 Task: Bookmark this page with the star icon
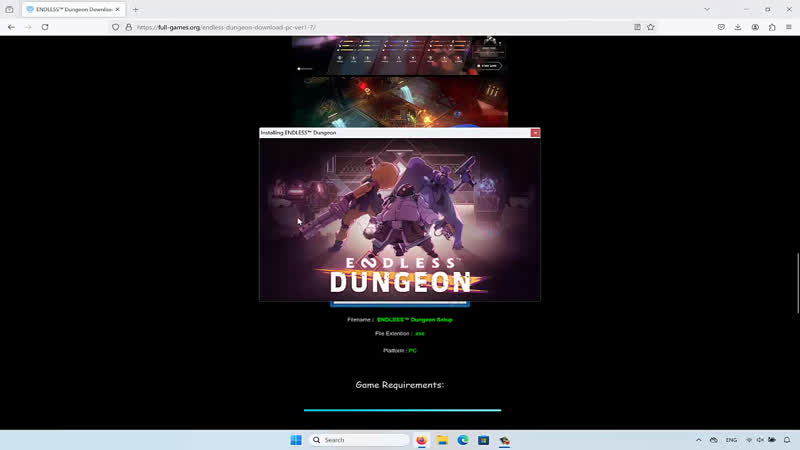click(651, 27)
